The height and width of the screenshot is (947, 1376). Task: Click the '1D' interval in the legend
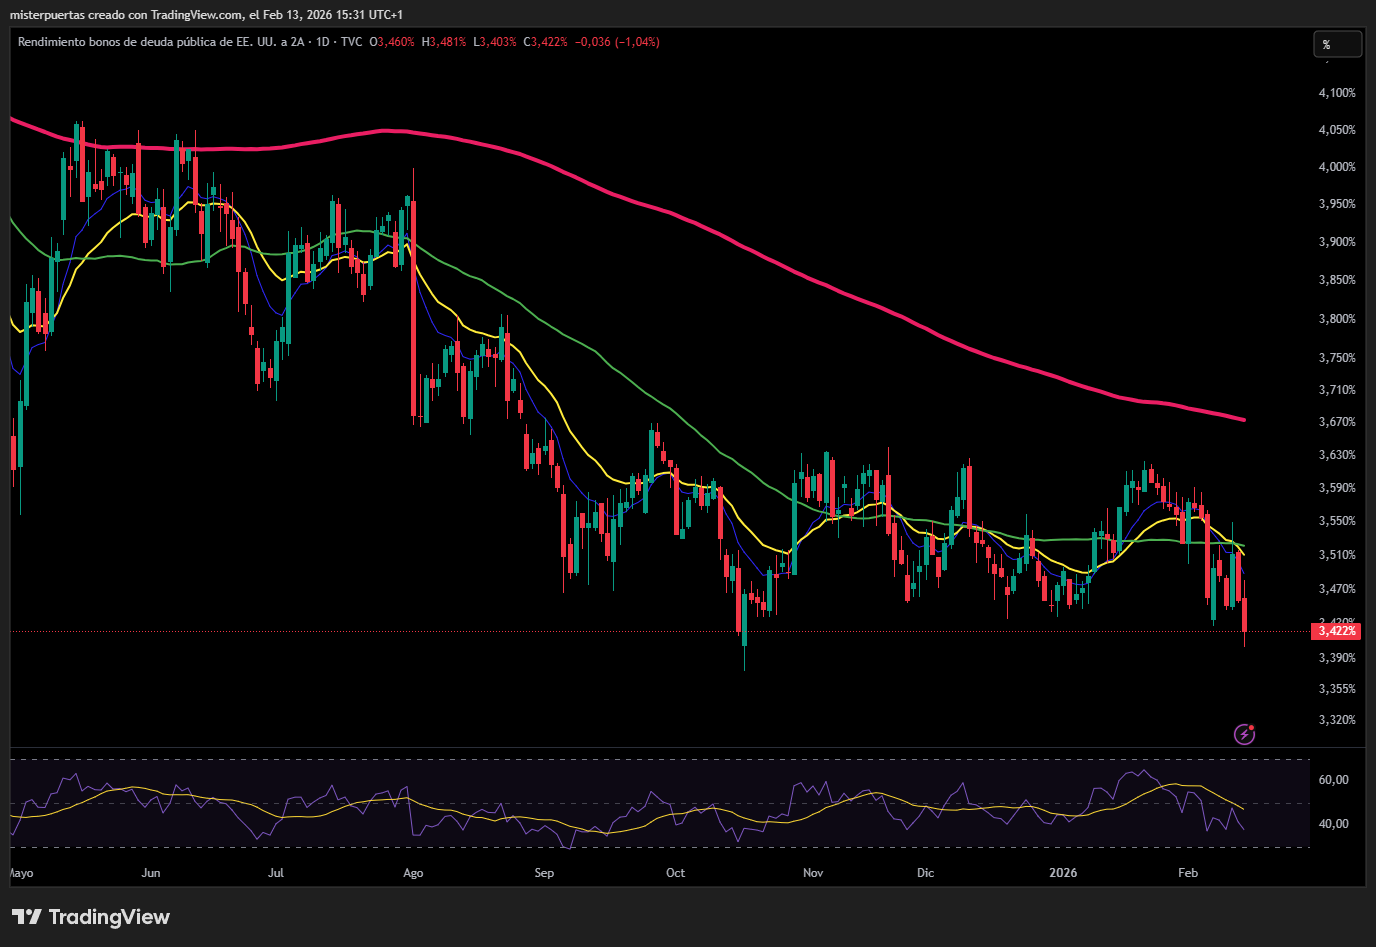(323, 42)
